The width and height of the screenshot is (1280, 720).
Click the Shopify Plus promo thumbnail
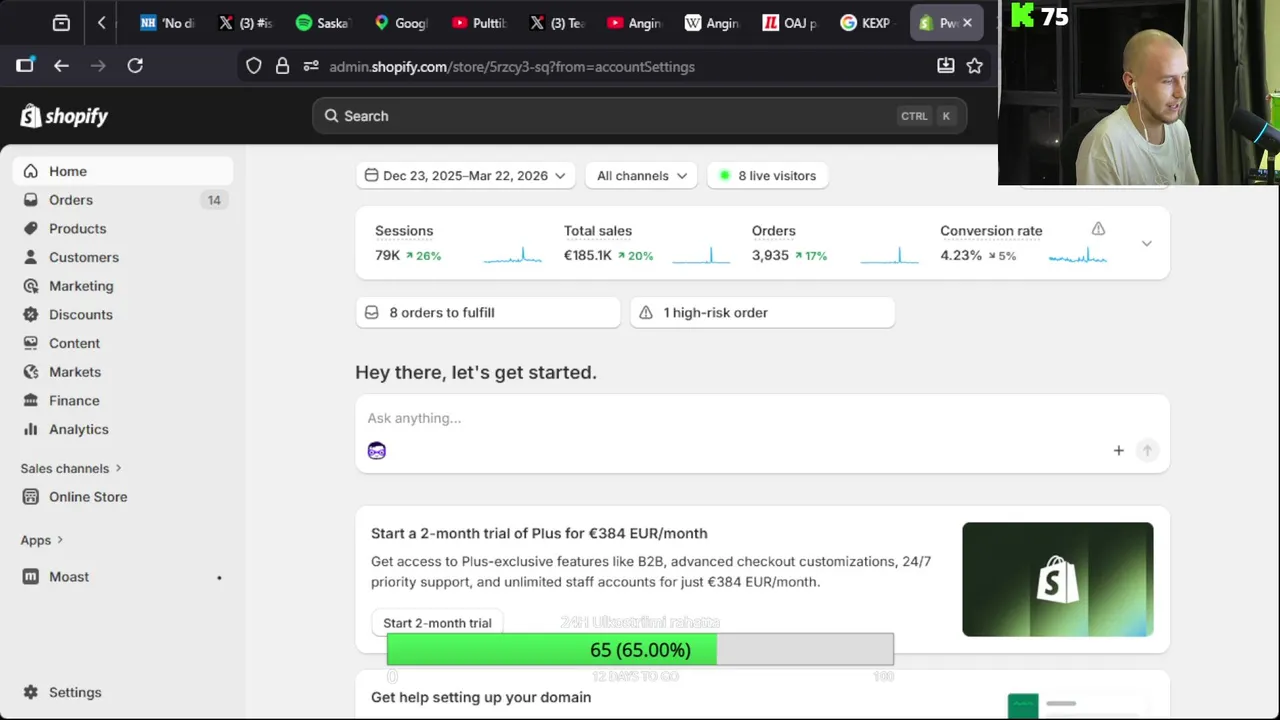(1058, 579)
